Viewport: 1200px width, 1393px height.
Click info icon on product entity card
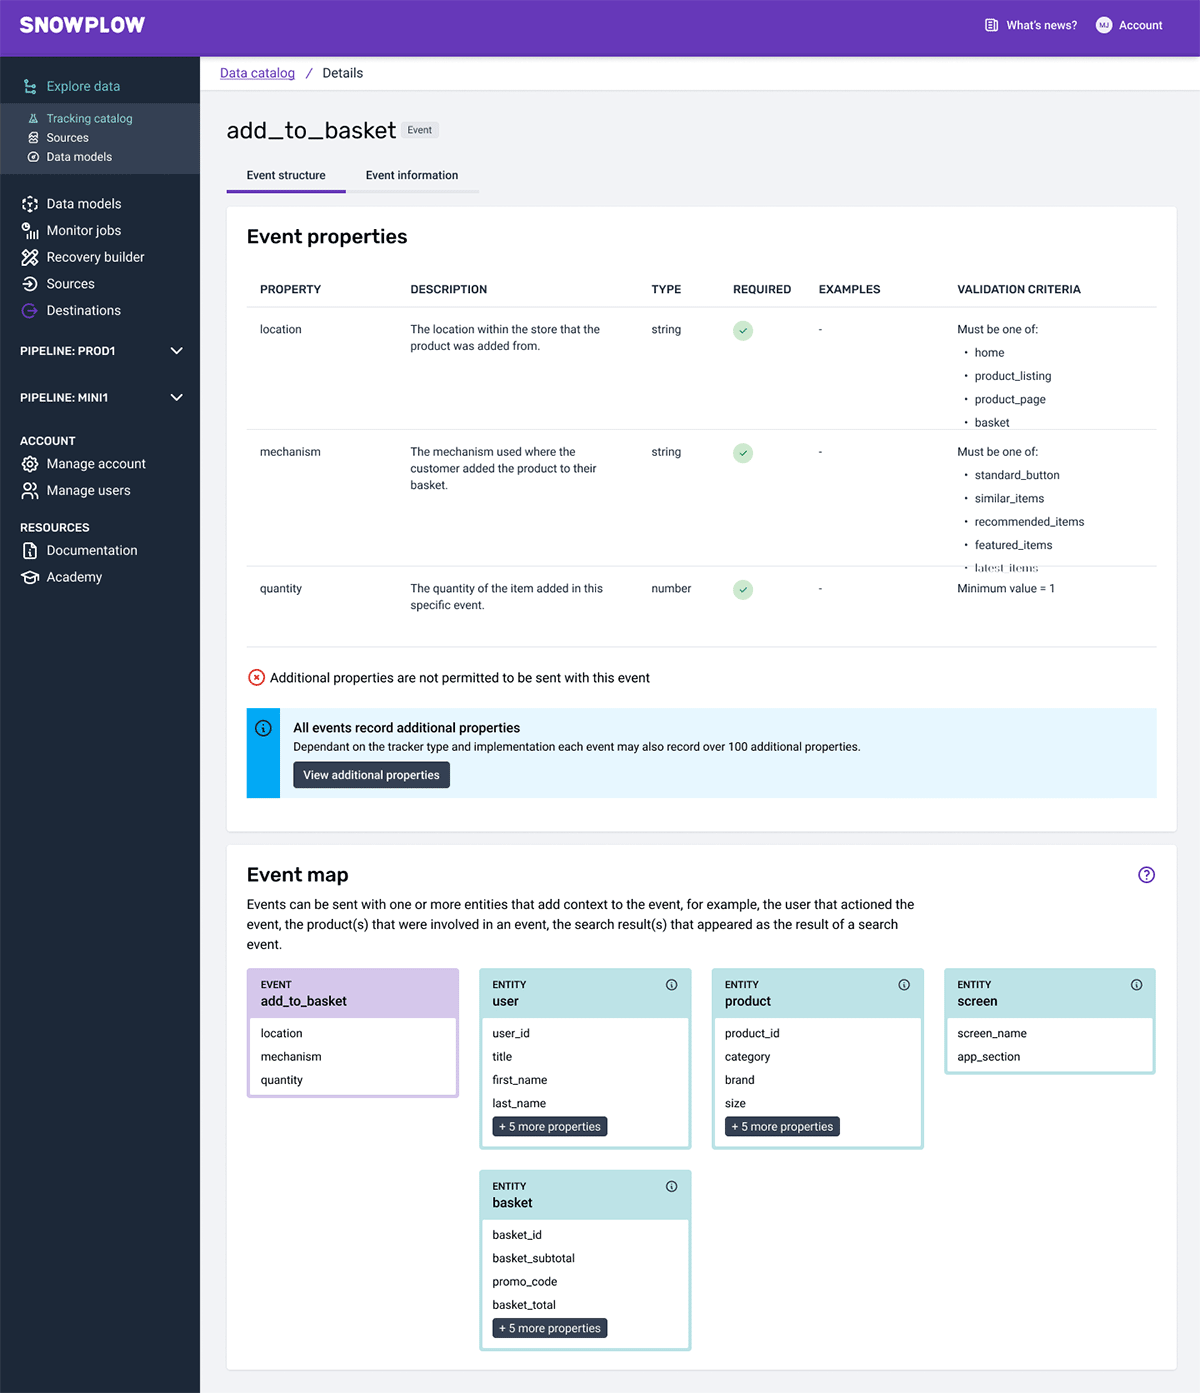(x=904, y=985)
